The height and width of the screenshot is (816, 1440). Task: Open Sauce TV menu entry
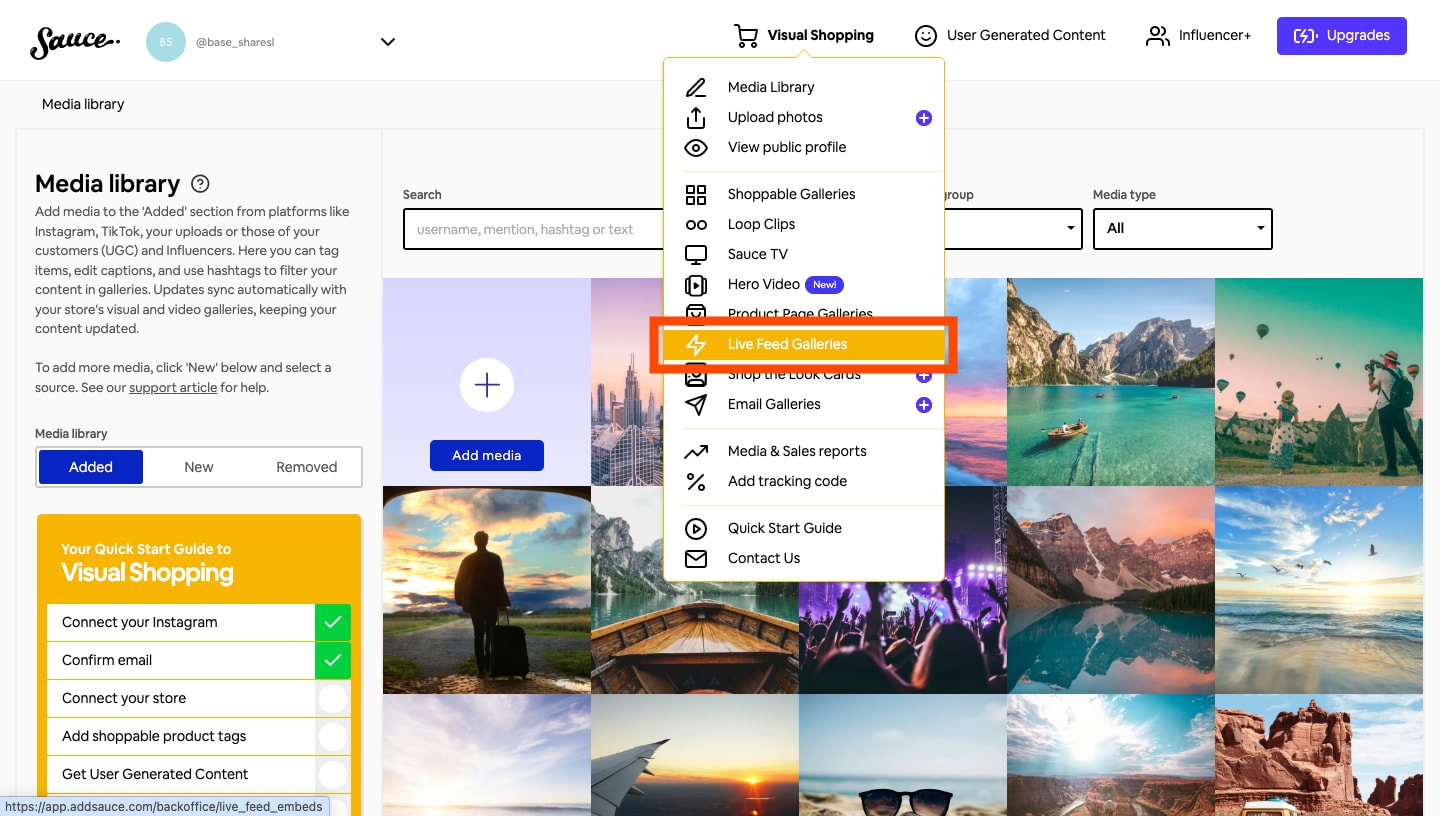758,254
